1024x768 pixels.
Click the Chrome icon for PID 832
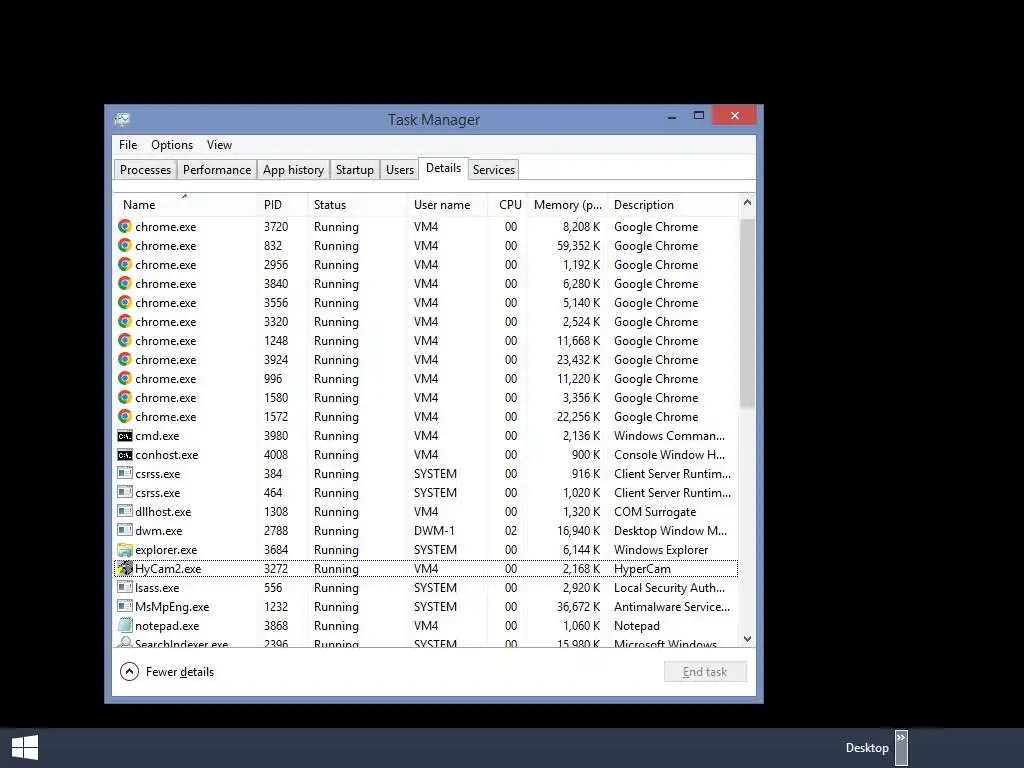click(x=125, y=246)
